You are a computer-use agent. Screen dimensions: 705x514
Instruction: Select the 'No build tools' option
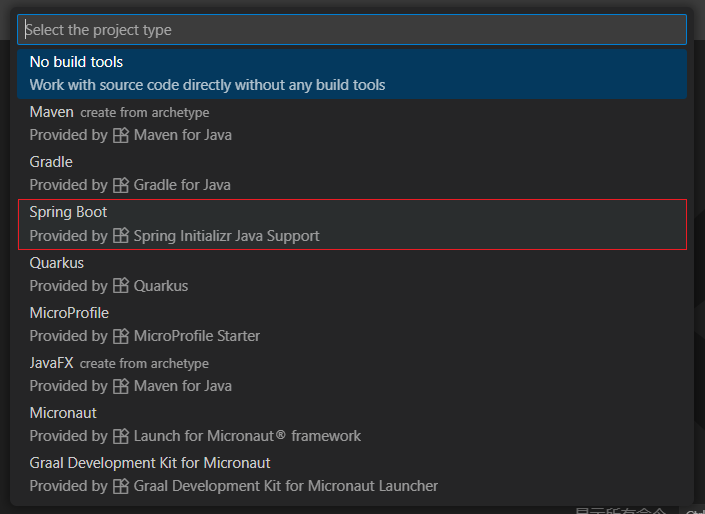352,74
